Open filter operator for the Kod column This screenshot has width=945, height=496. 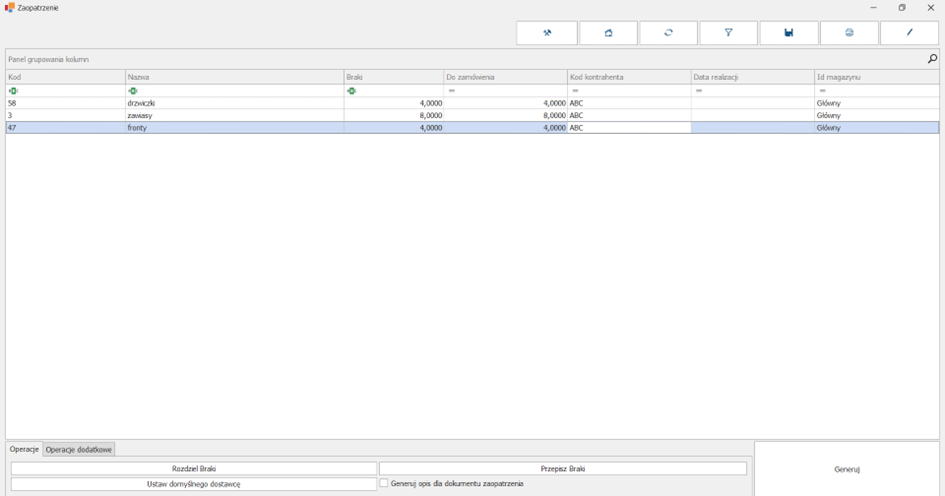[x=13, y=91]
